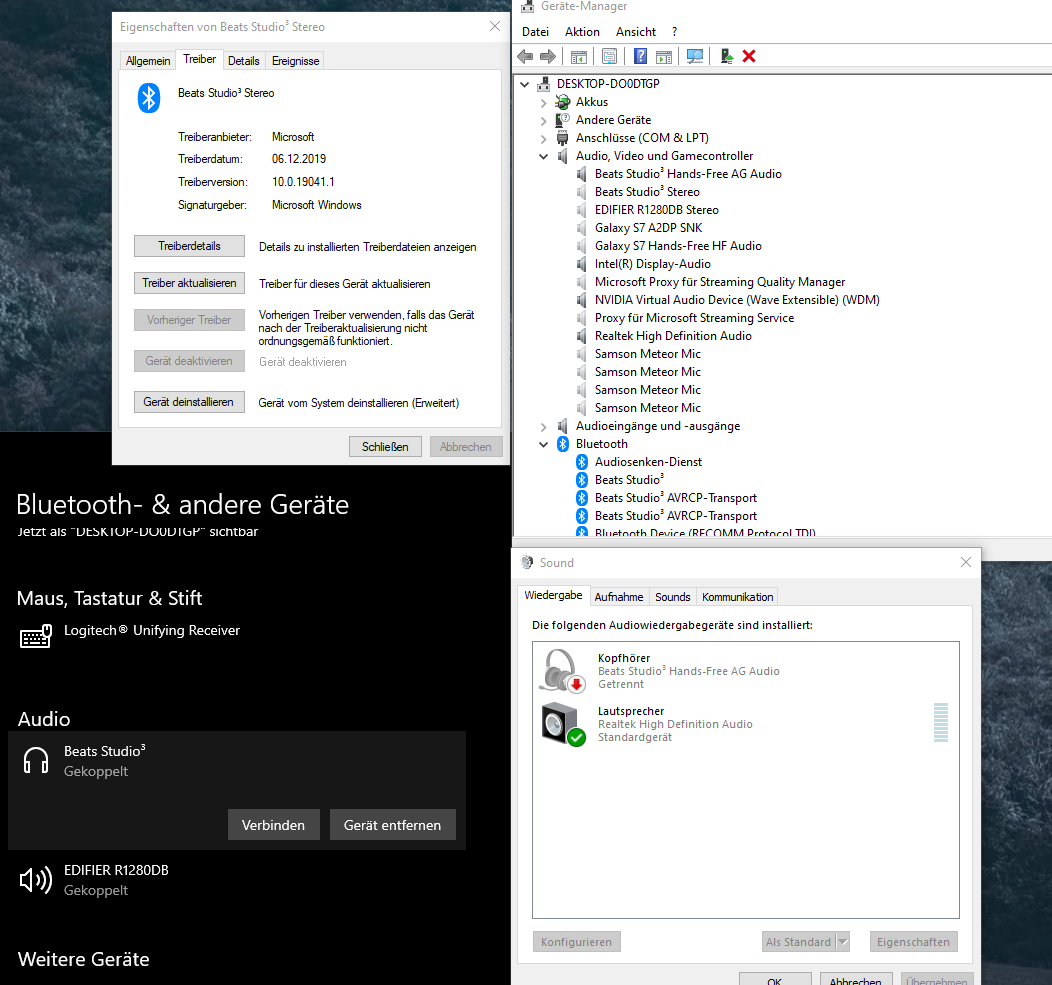Switch to Ereignisse tab
Viewport: 1052px width, 985px height.
click(295, 61)
